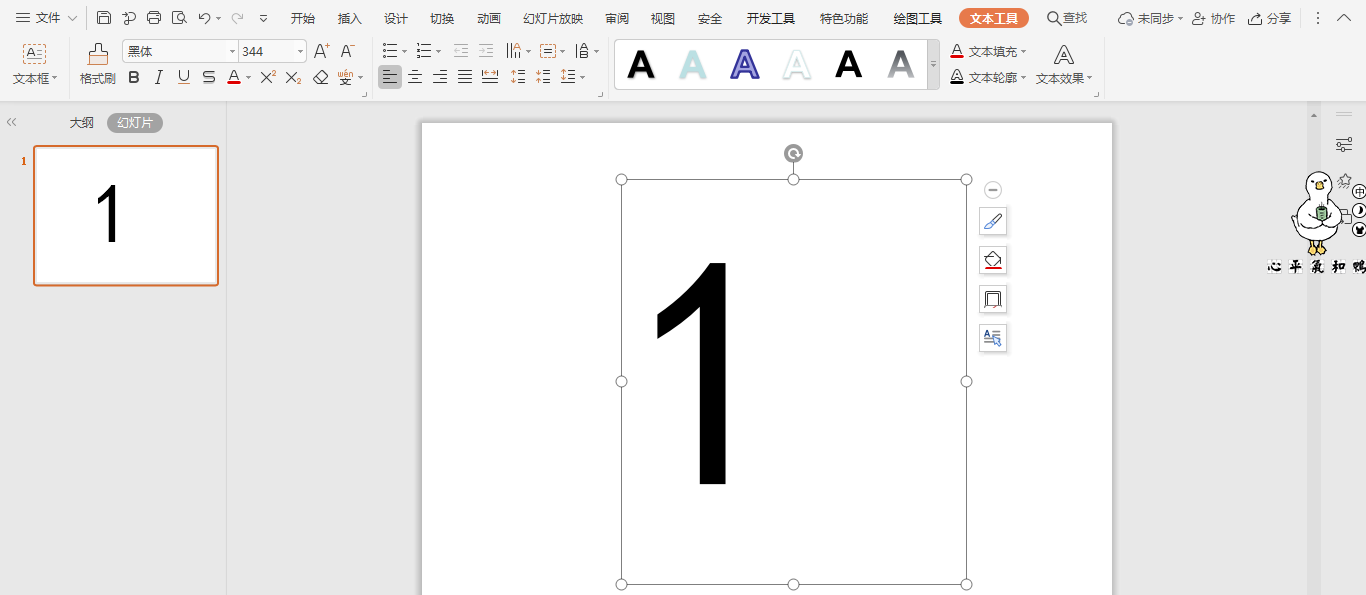Toggle Bold formatting
The height and width of the screenshot is (595, 1366).
134,77
